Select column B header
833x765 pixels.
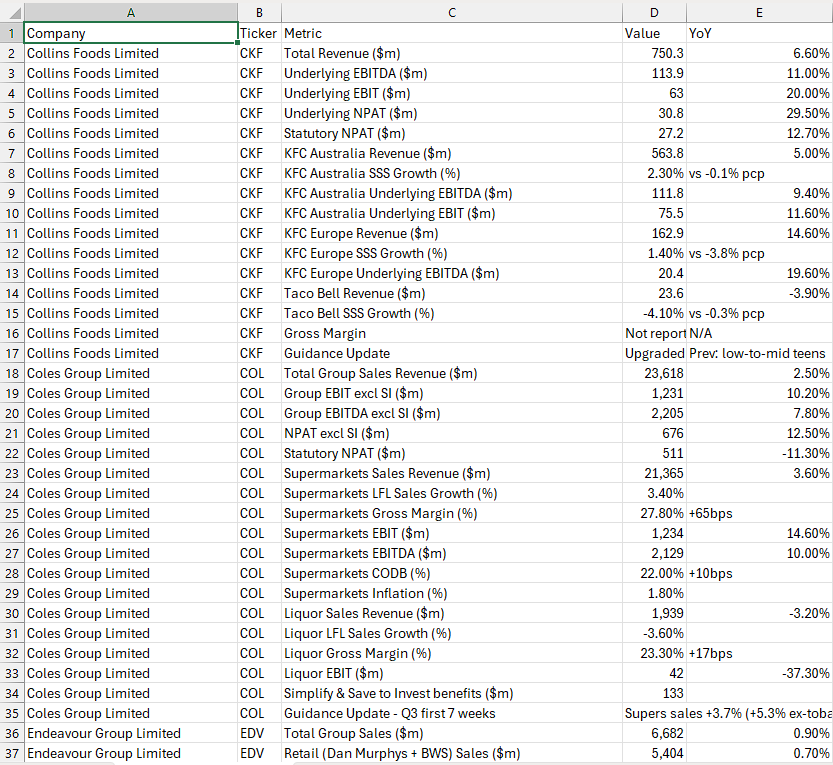(259, 12)
